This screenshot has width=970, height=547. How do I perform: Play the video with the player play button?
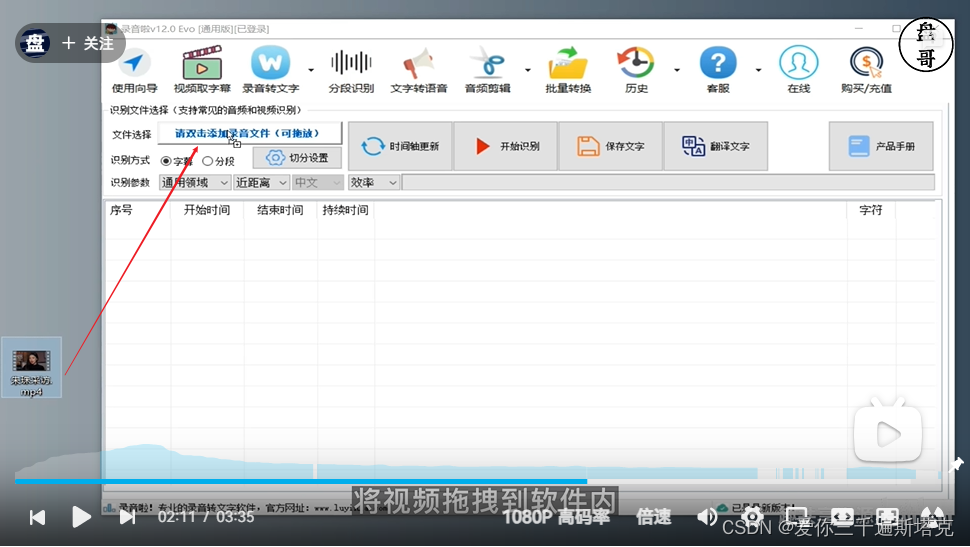(x=81, y=517)
